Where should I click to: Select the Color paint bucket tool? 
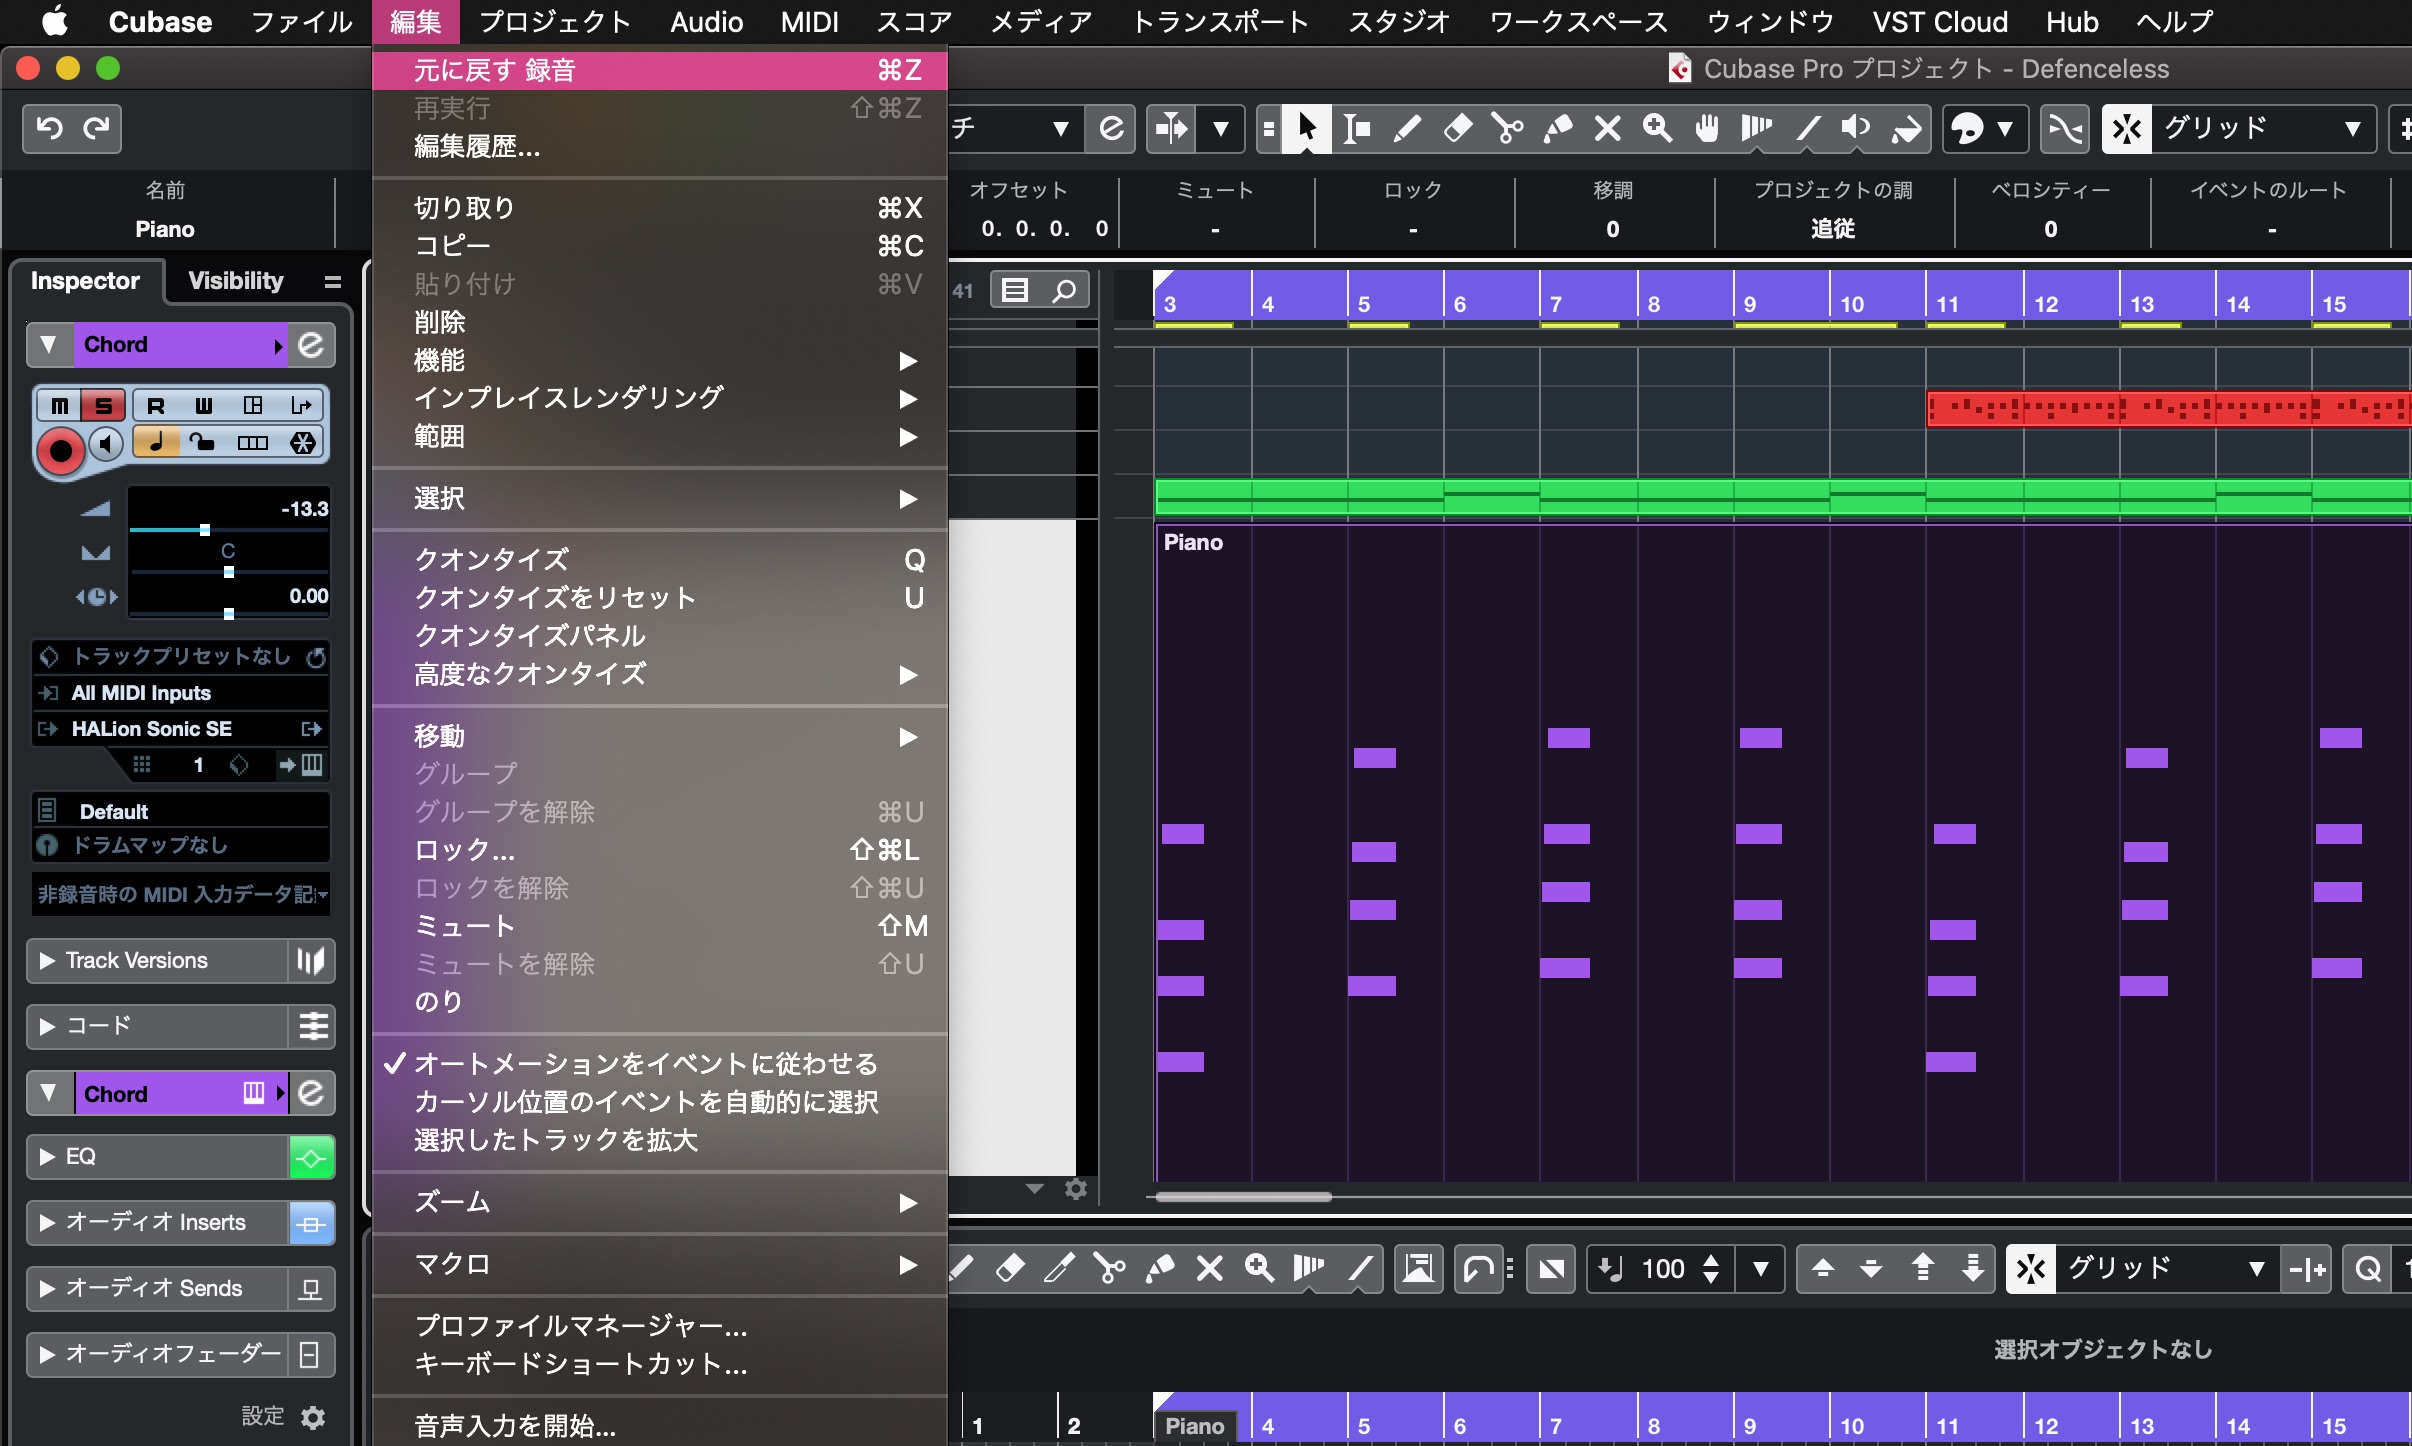[1907, 128]
